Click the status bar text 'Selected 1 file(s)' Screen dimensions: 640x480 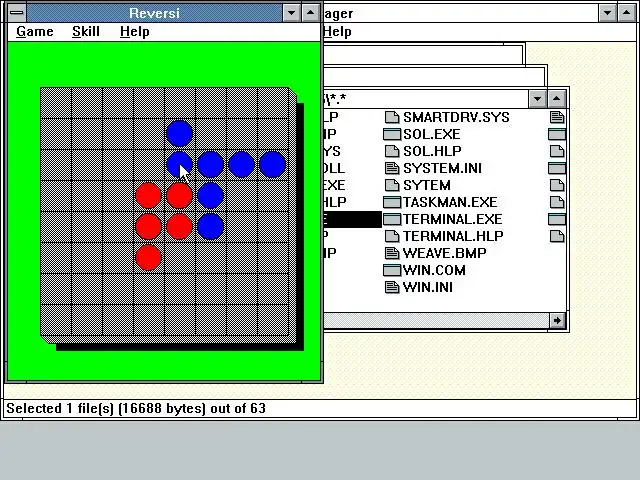(x=60, y=408)
